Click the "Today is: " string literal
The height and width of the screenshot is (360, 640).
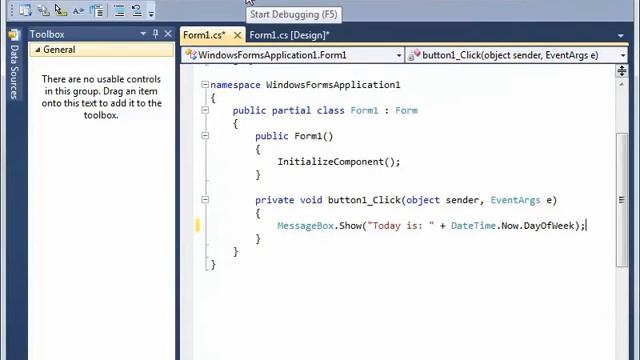(400, 226)
